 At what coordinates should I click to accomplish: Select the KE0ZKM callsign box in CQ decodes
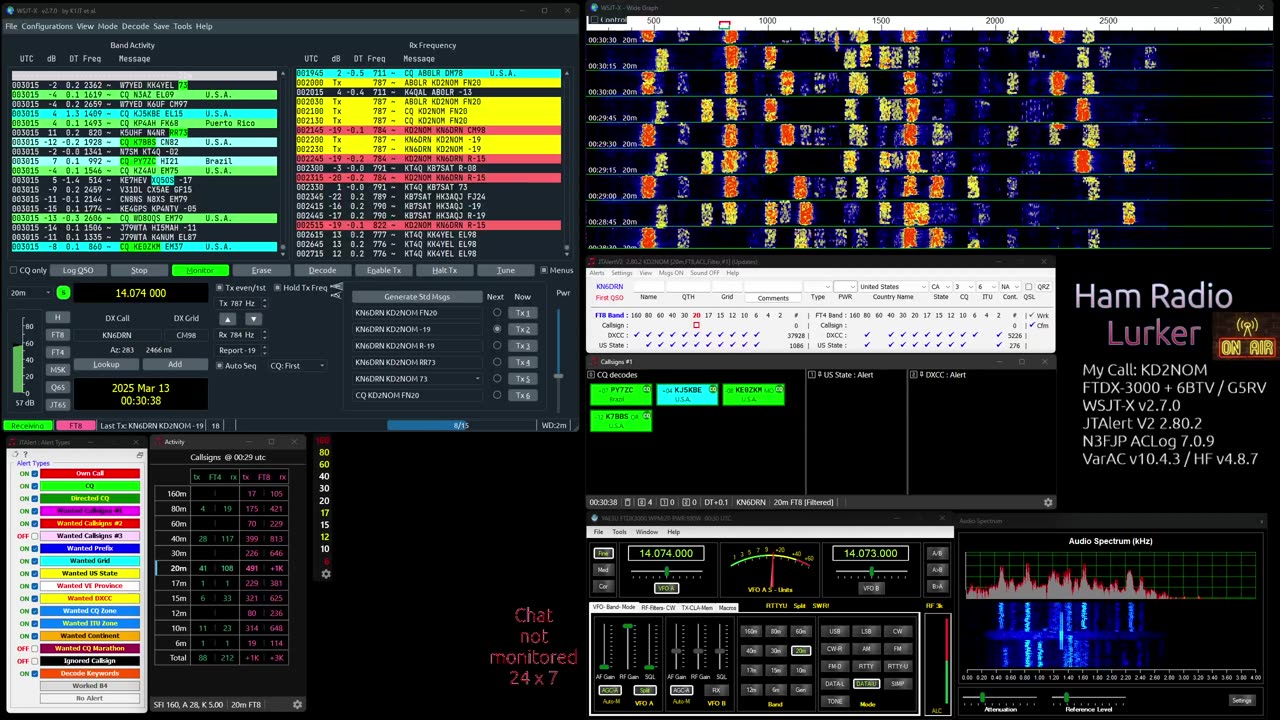(753, 395)
